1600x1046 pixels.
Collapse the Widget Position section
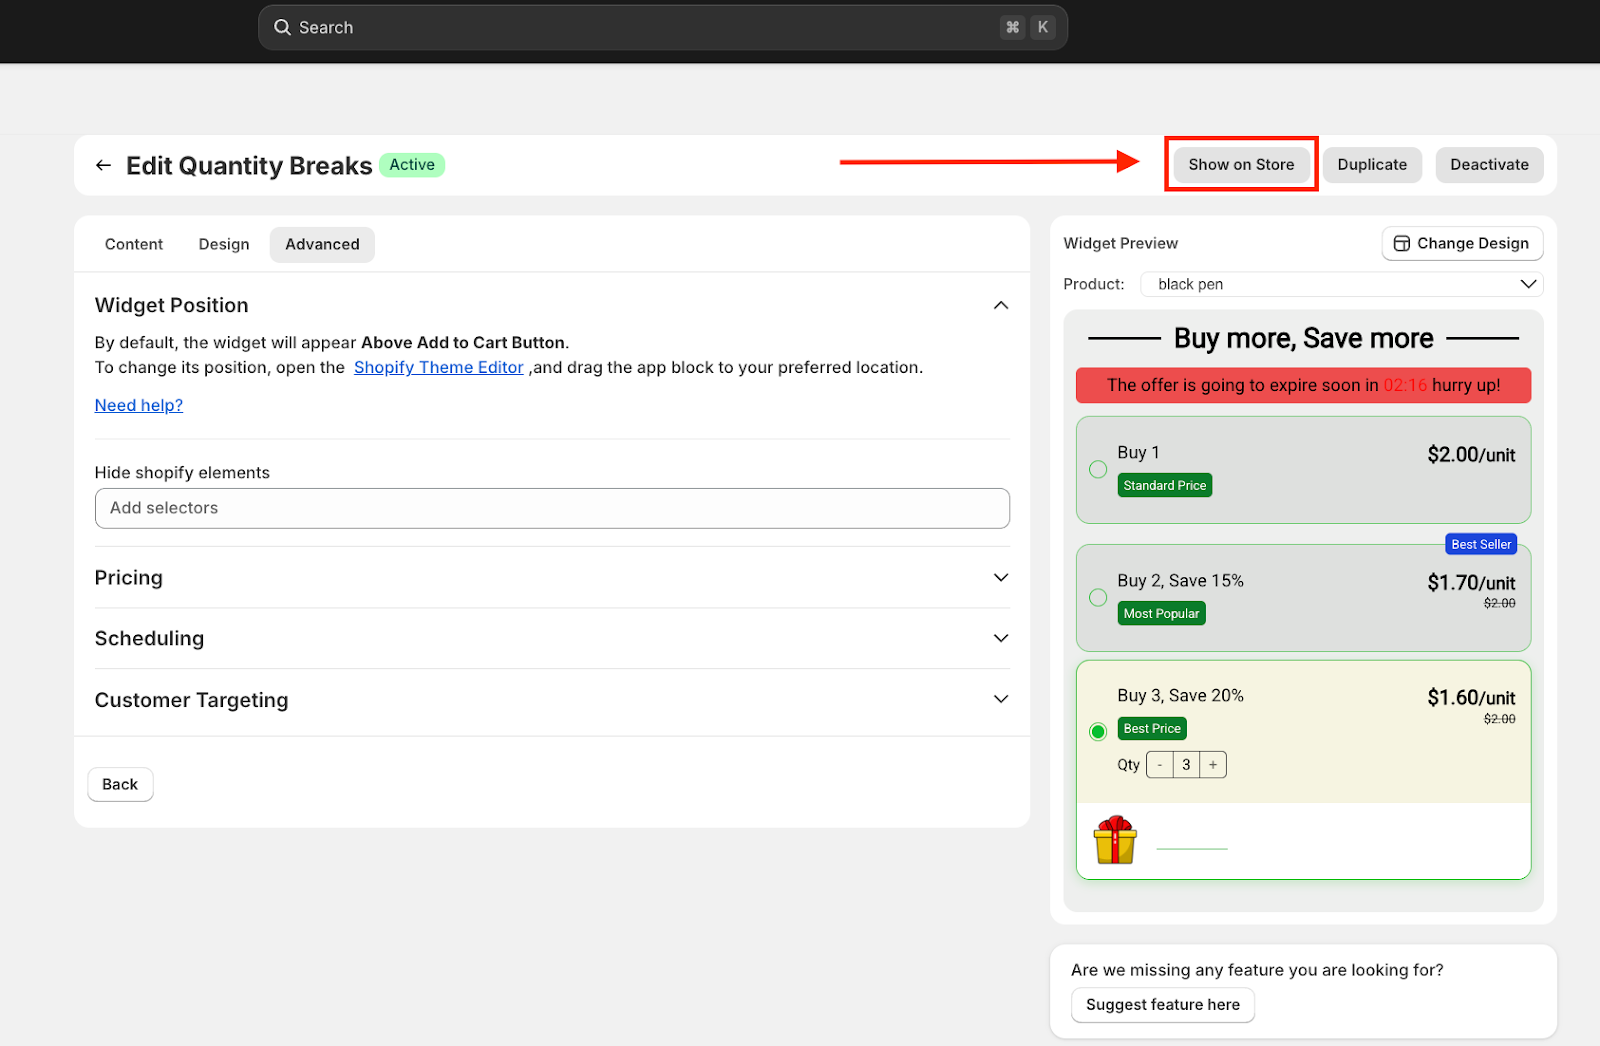(x=1000, y=305)
